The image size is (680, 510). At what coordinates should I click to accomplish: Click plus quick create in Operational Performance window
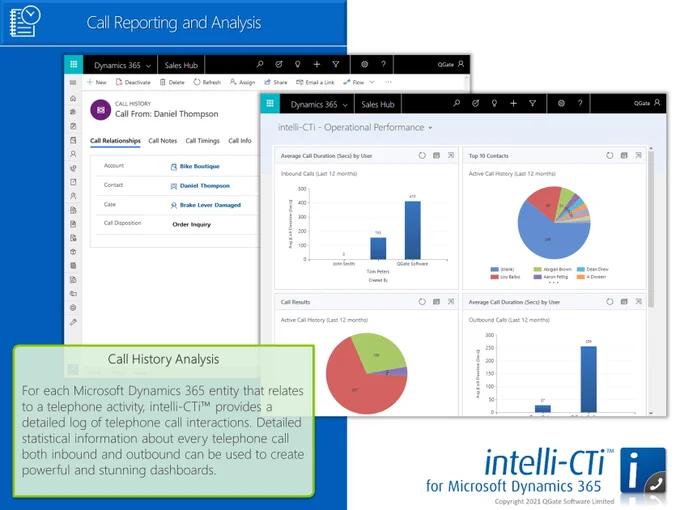tap(513, 103)
